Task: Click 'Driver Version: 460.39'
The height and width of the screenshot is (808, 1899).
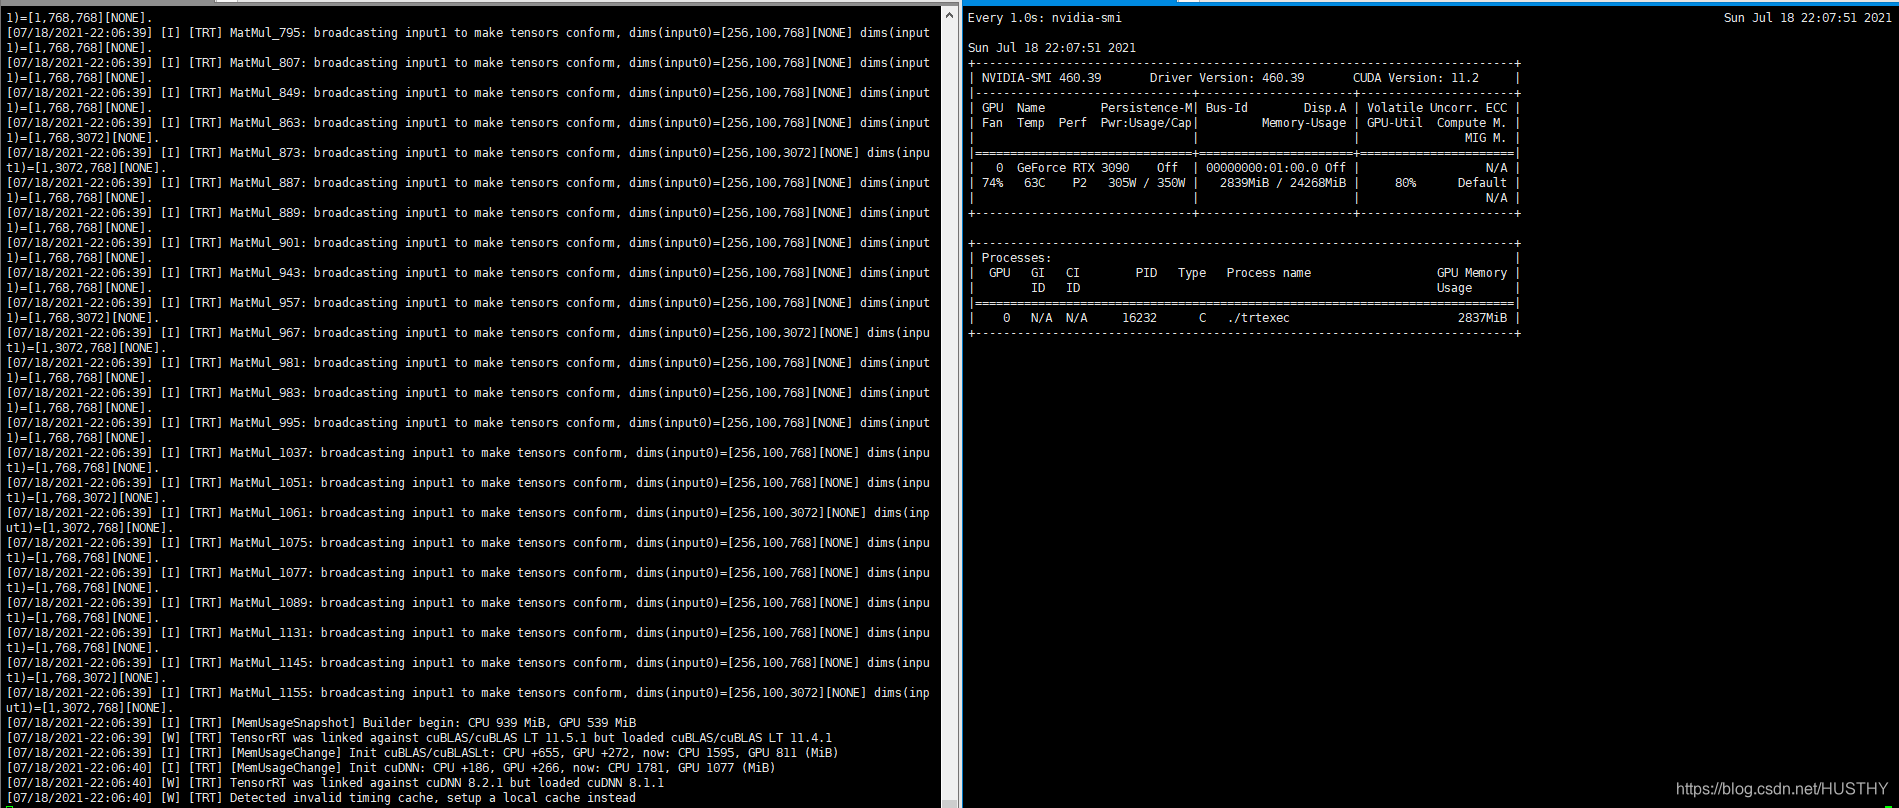Action: [1227, 78]
